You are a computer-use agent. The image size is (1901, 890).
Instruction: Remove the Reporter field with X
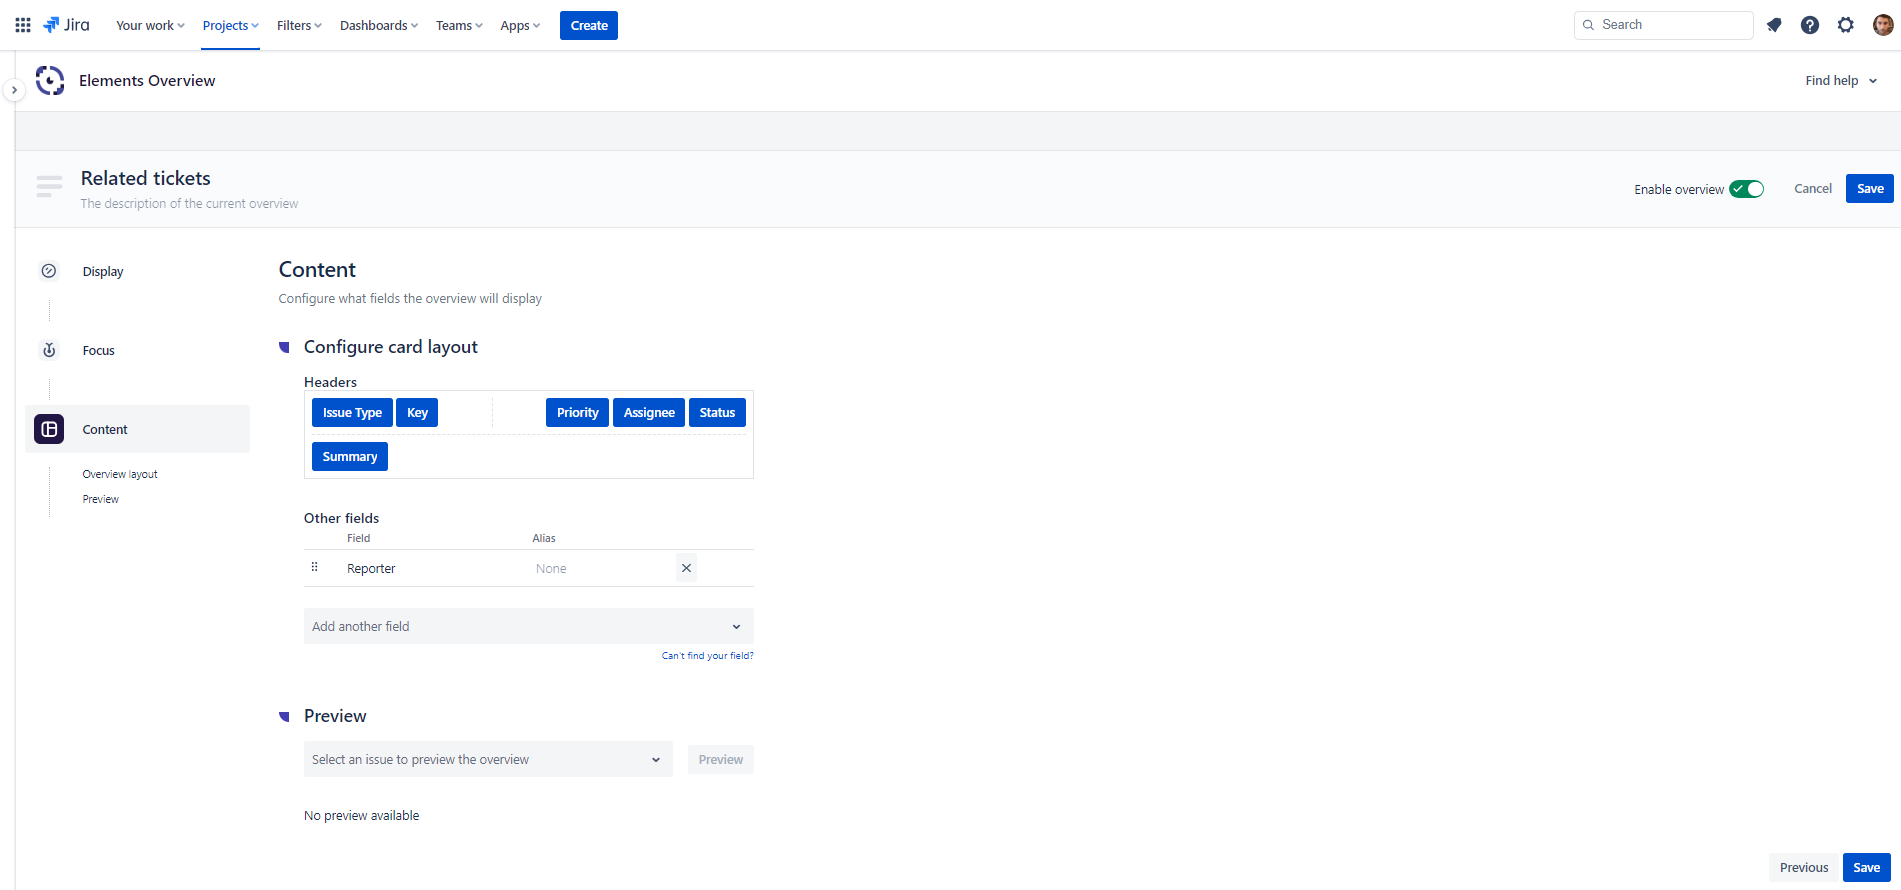click(686, 568)
